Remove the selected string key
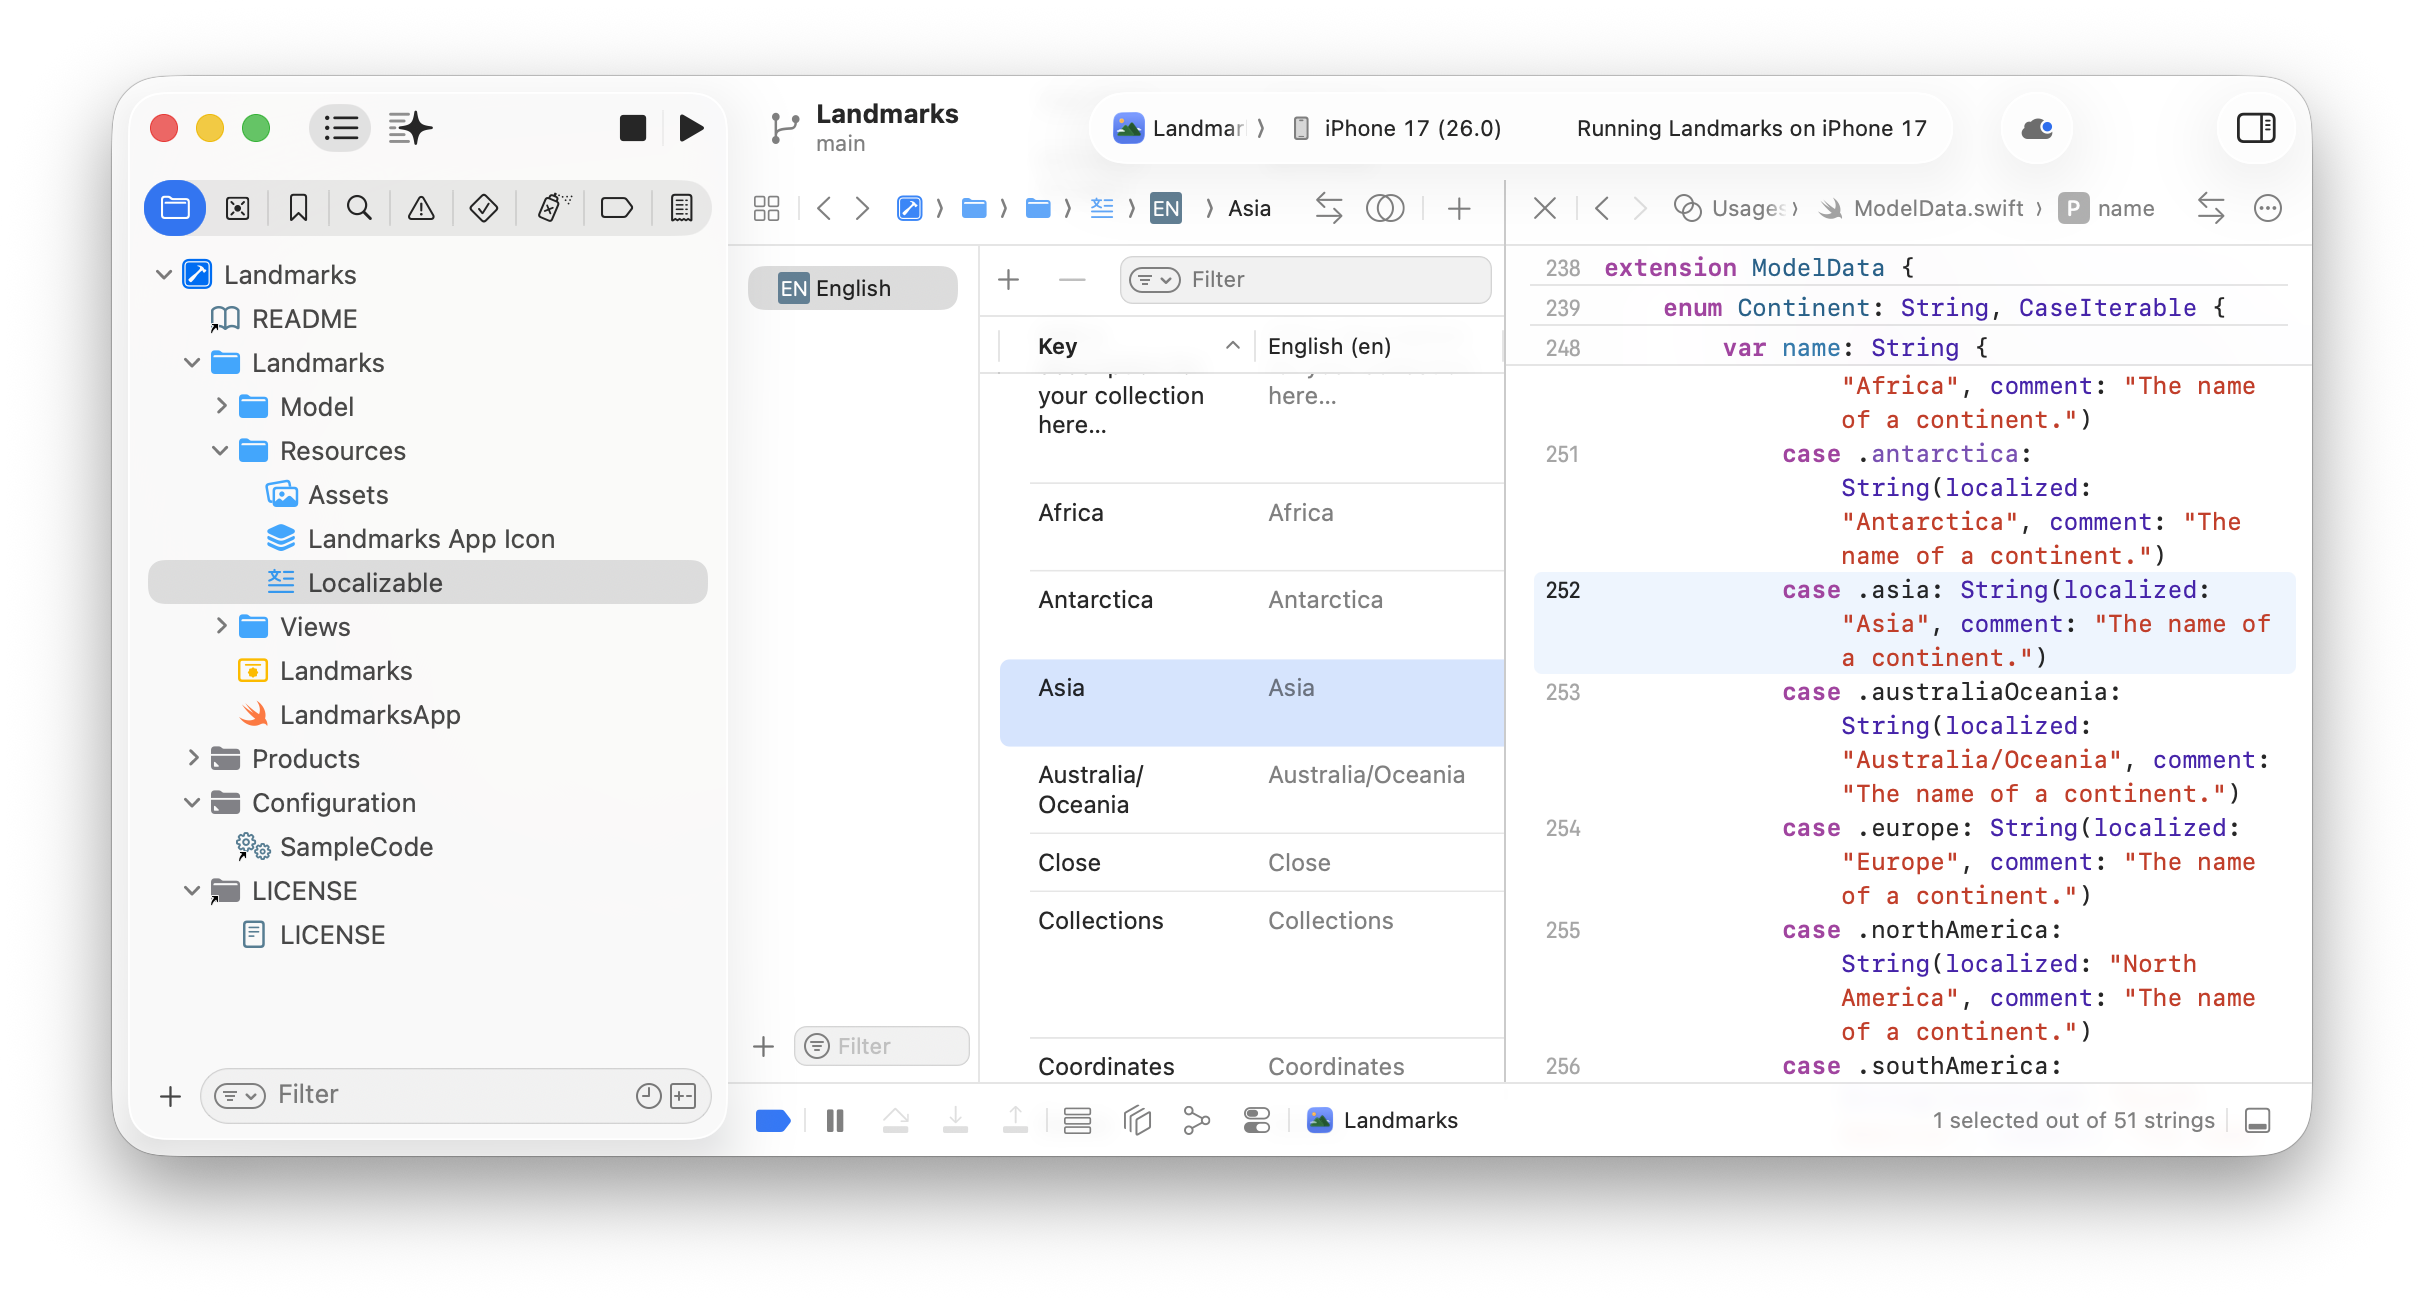 pyautogui.click(x=1072, y=280)
